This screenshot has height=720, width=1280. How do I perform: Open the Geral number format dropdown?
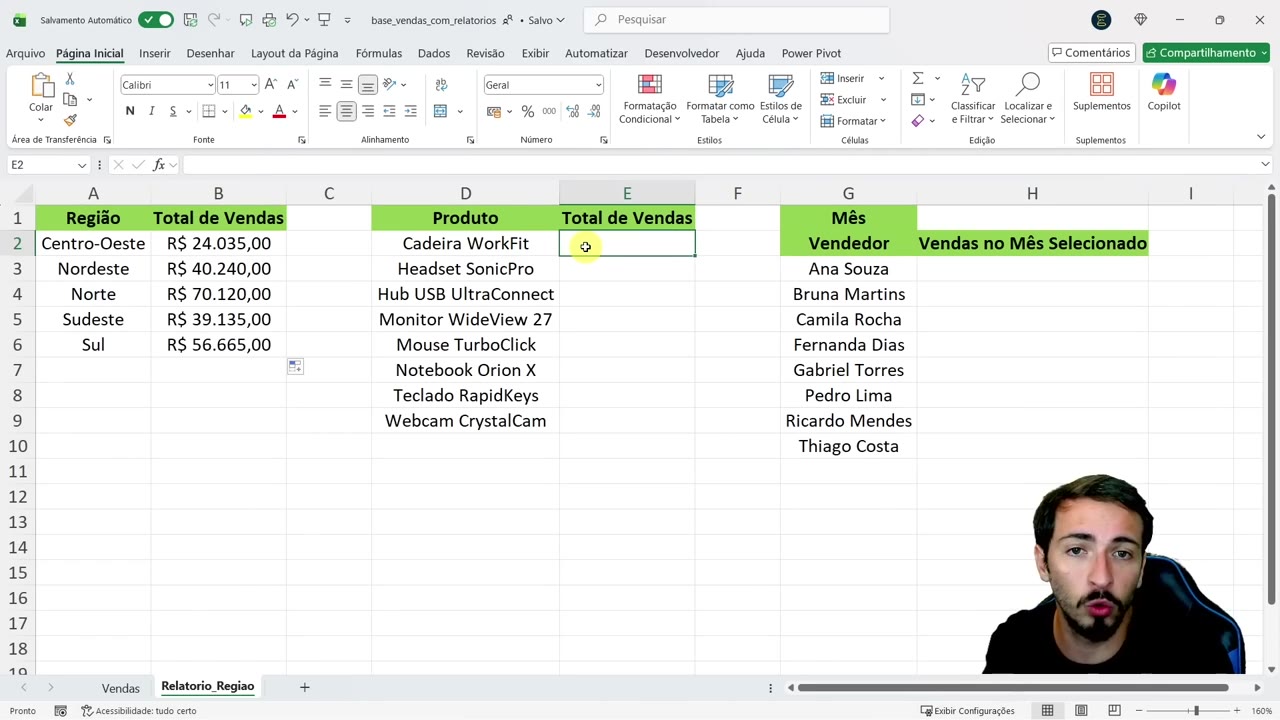(598, 85)
